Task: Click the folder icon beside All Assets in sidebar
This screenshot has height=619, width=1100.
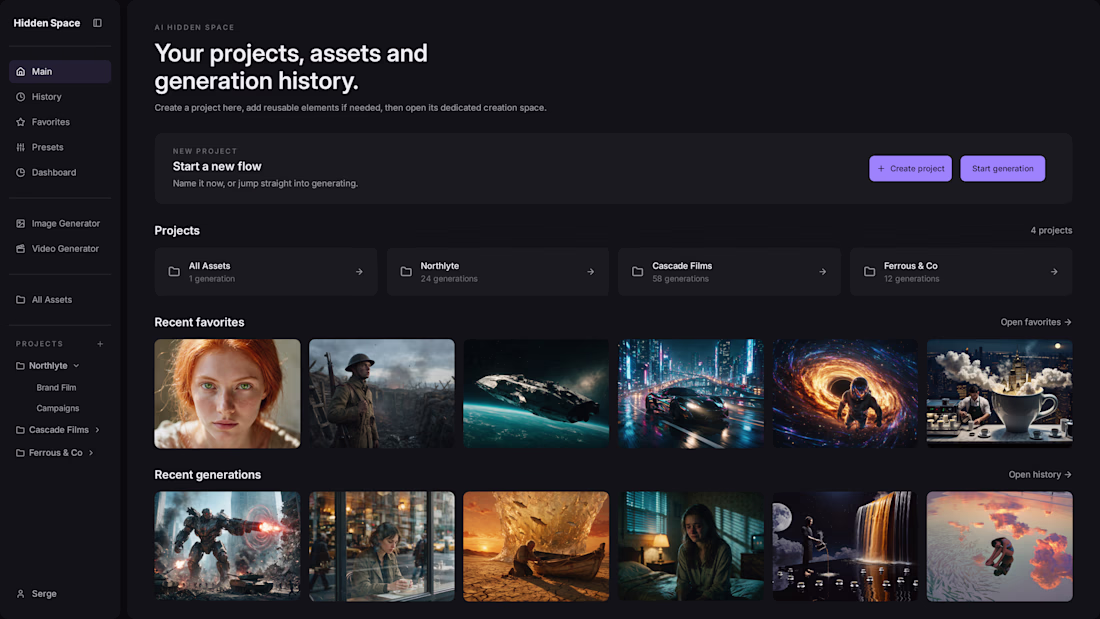Action: pyautogui.click(x=20, y=300)
